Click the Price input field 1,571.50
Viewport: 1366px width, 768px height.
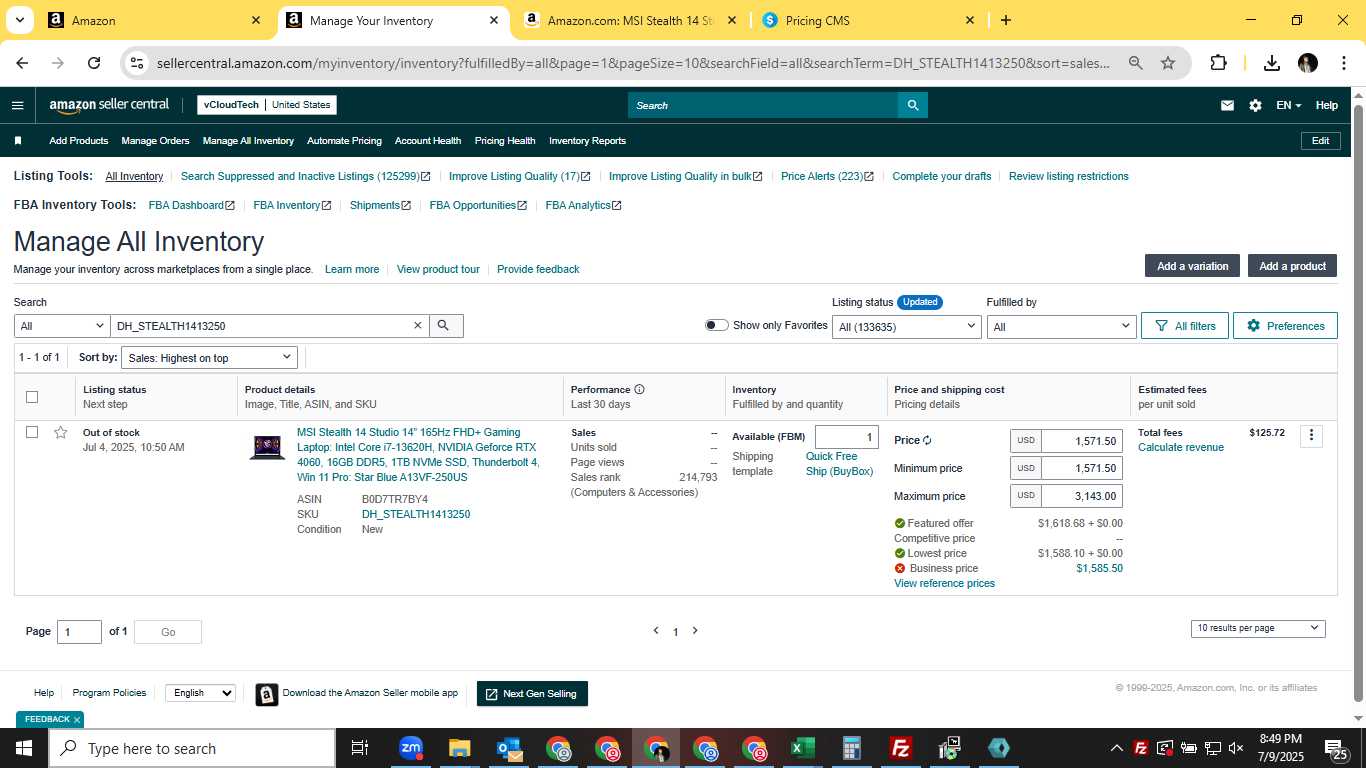[1081, 440]
